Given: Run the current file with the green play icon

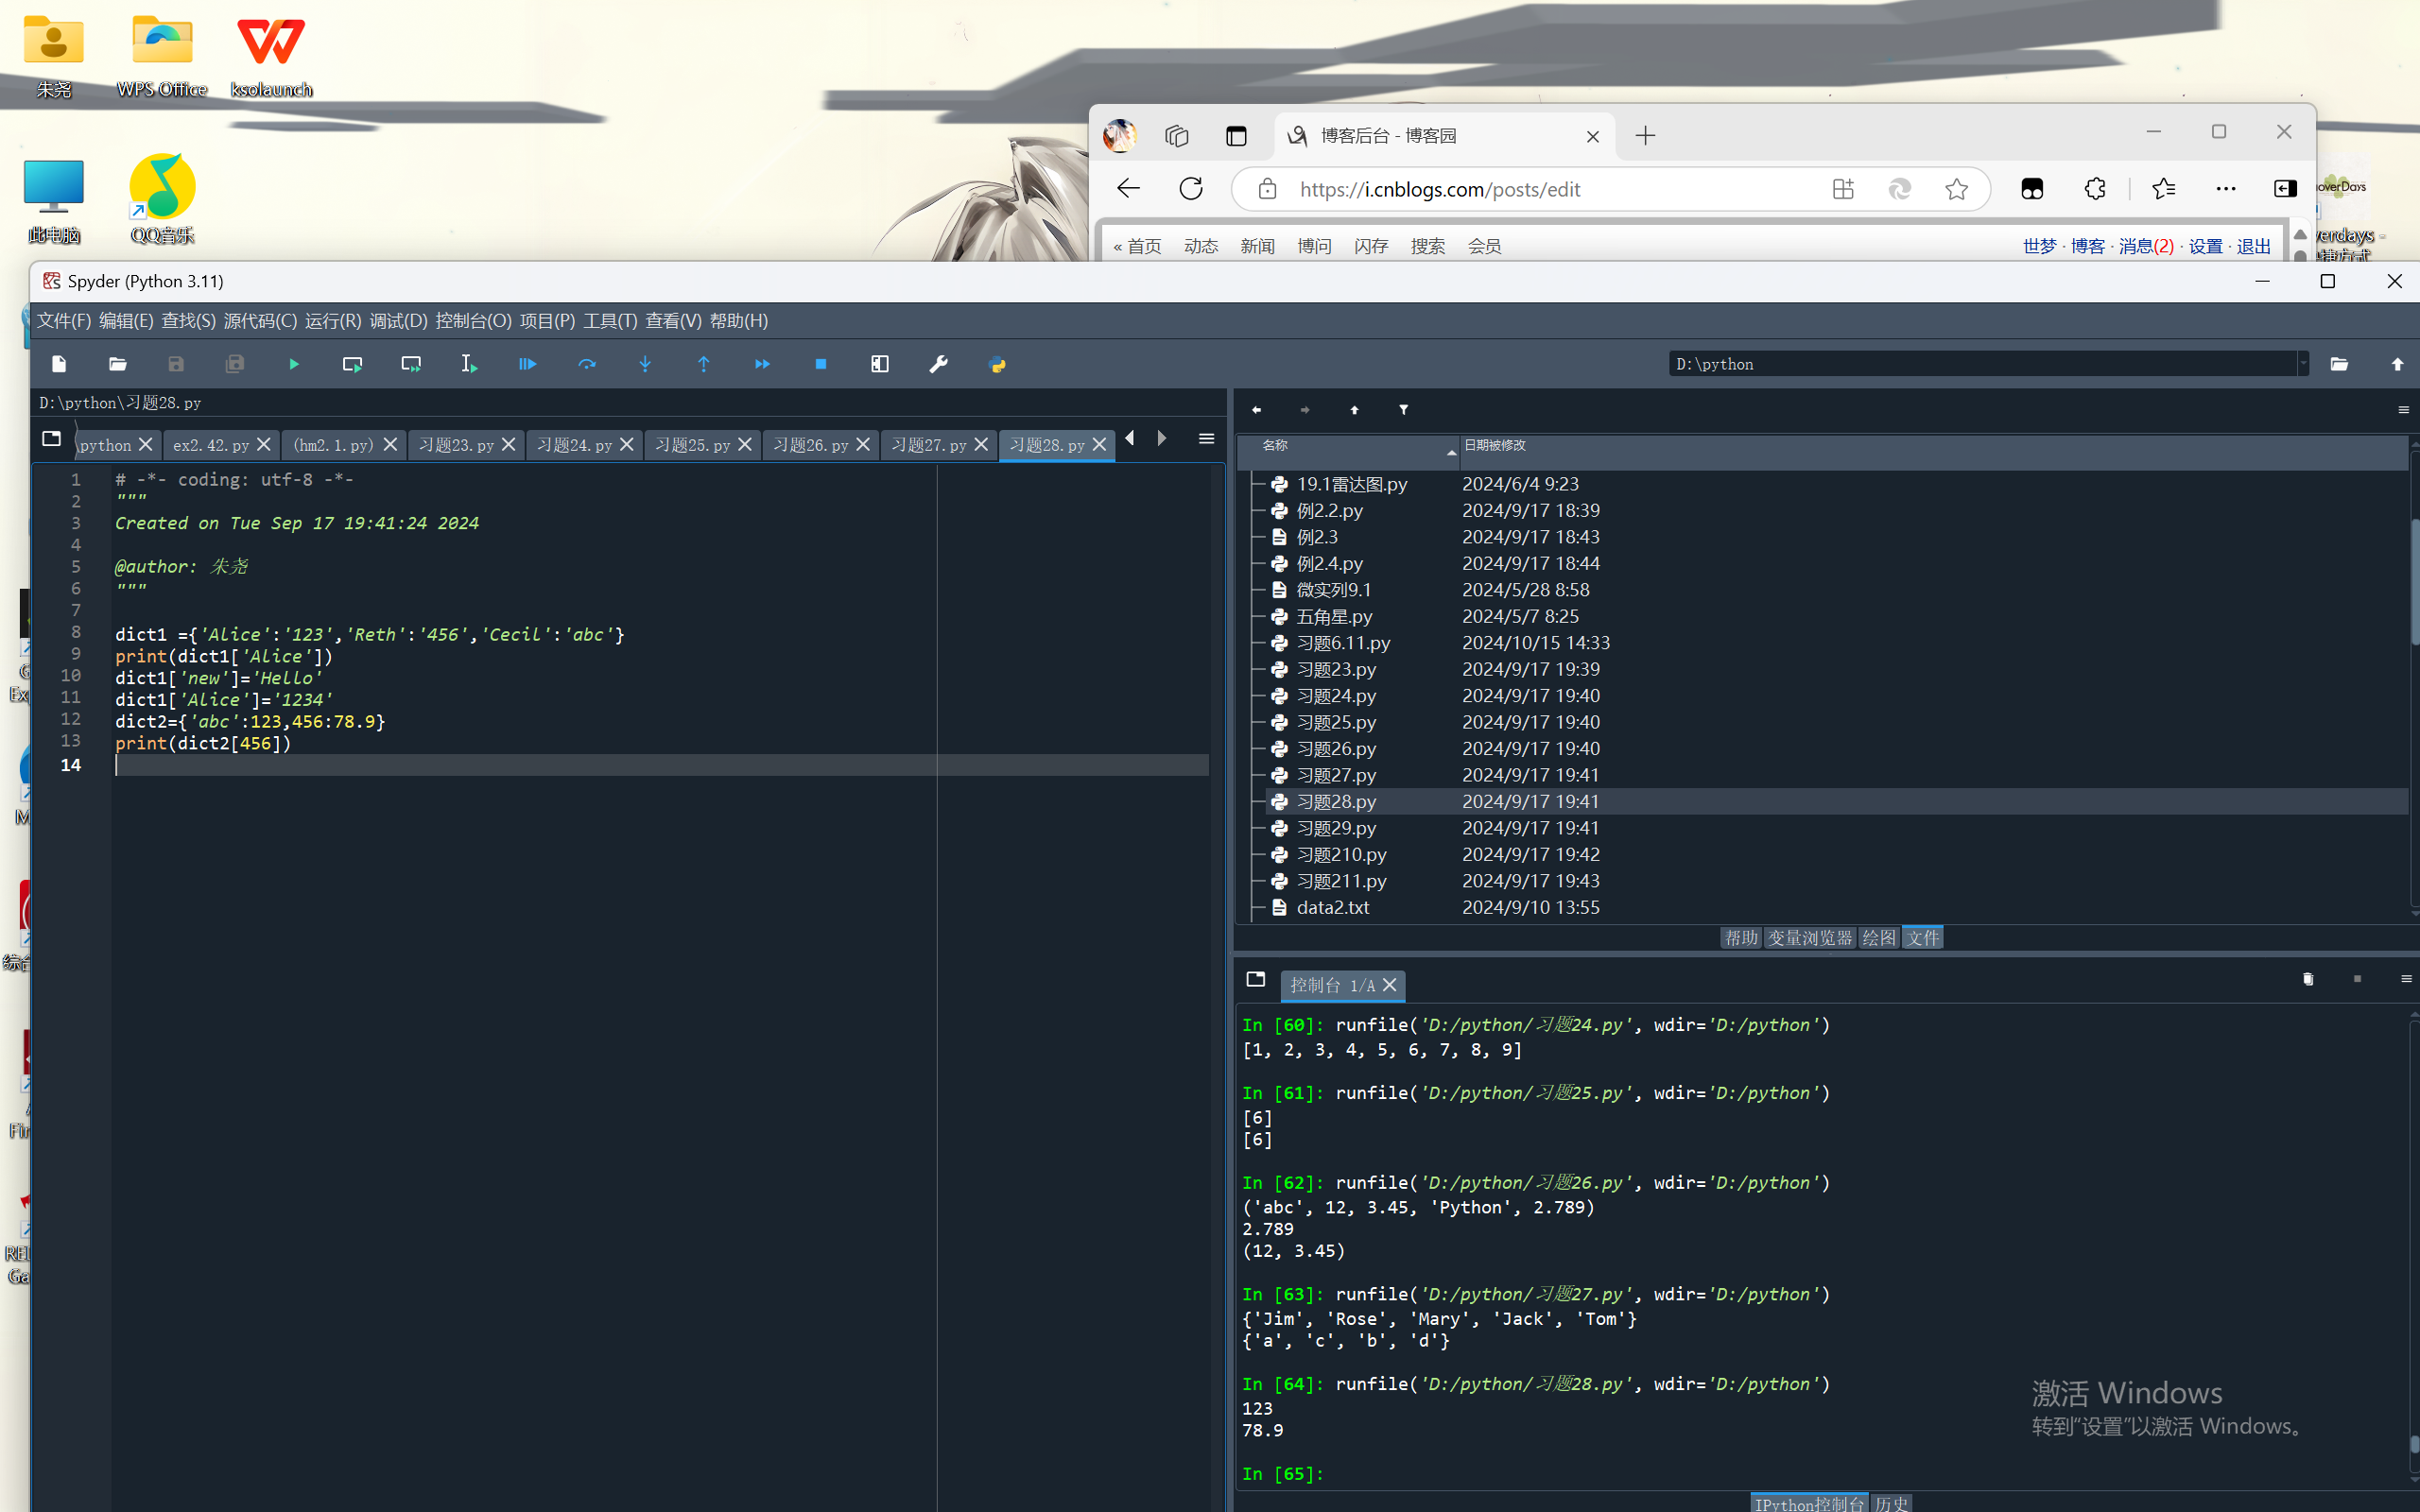Looking at the screenshot, I should [294, 364].
